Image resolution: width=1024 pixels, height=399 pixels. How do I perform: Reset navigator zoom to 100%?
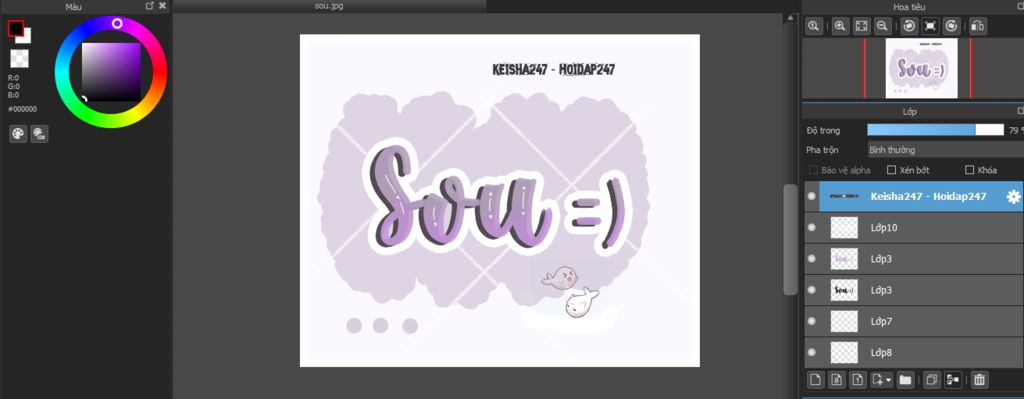coord(813,26)
